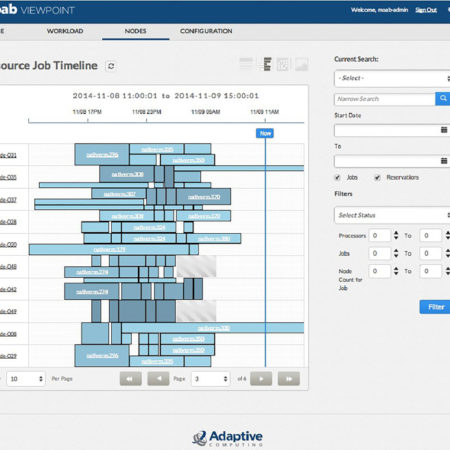Click the blue Filter button
This screenshot has width=450, height=450.
[435, 307]
